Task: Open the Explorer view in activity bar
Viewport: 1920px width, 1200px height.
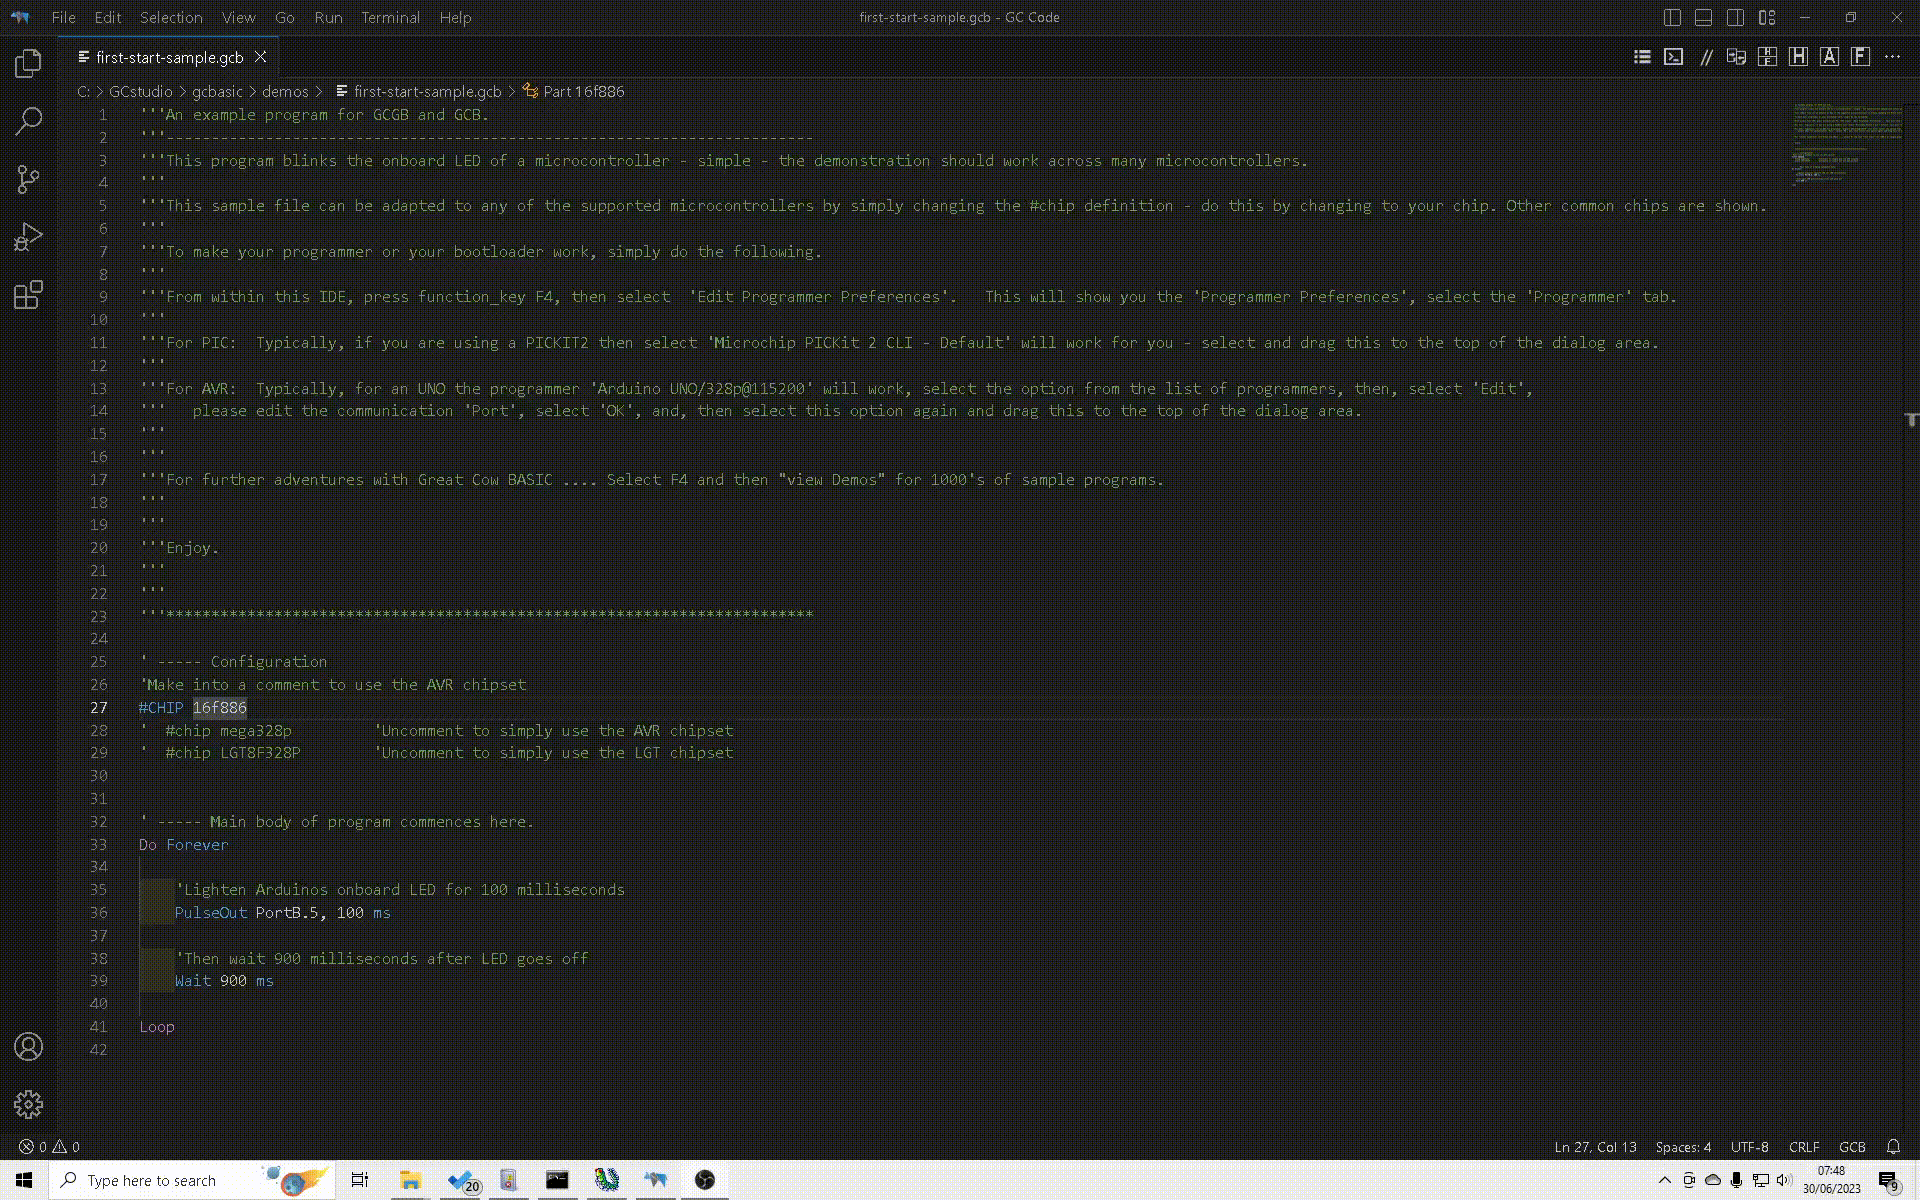Action: 28,64
